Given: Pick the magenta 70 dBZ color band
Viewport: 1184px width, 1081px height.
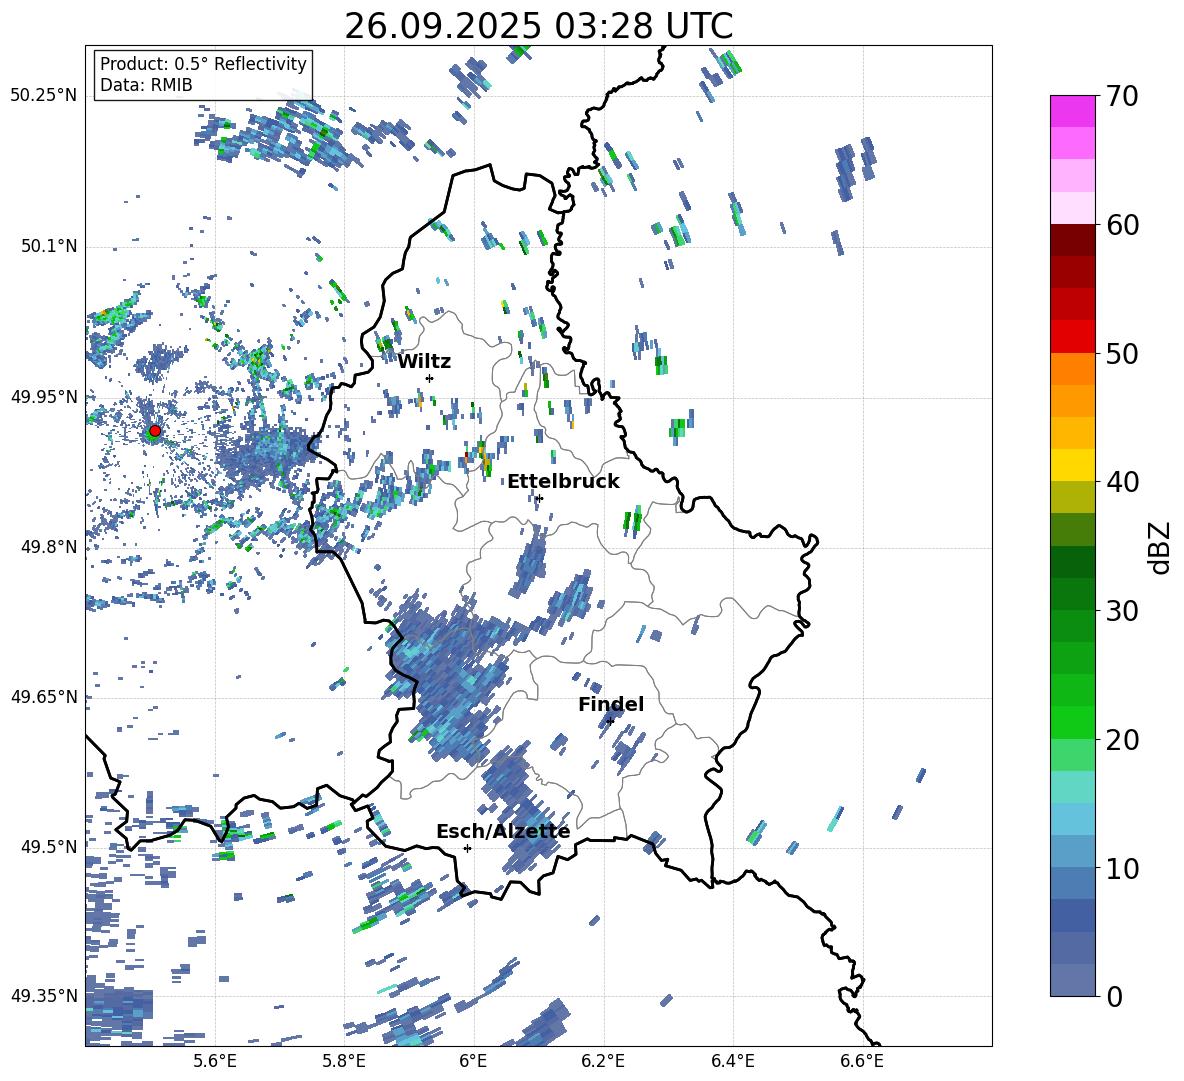Looking at the screenshot, I should coord(1072,111).
